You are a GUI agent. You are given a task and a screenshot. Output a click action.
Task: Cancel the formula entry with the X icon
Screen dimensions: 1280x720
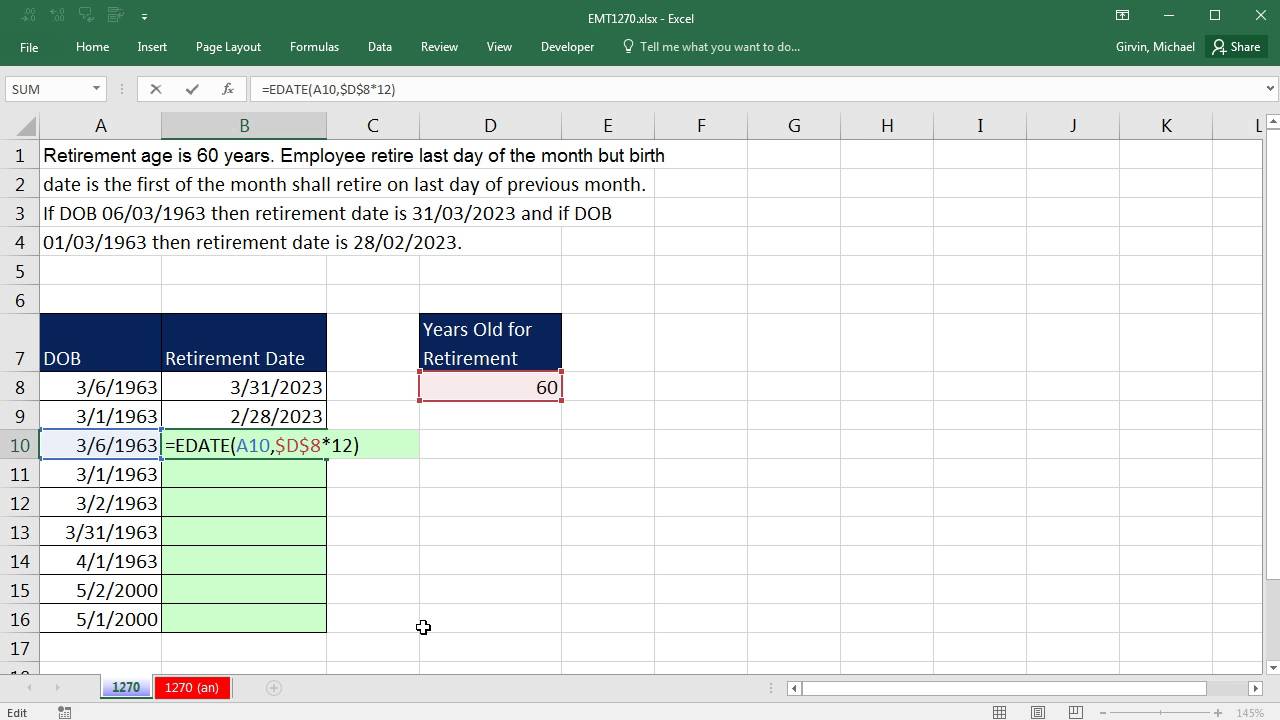[x=155, y=89]
